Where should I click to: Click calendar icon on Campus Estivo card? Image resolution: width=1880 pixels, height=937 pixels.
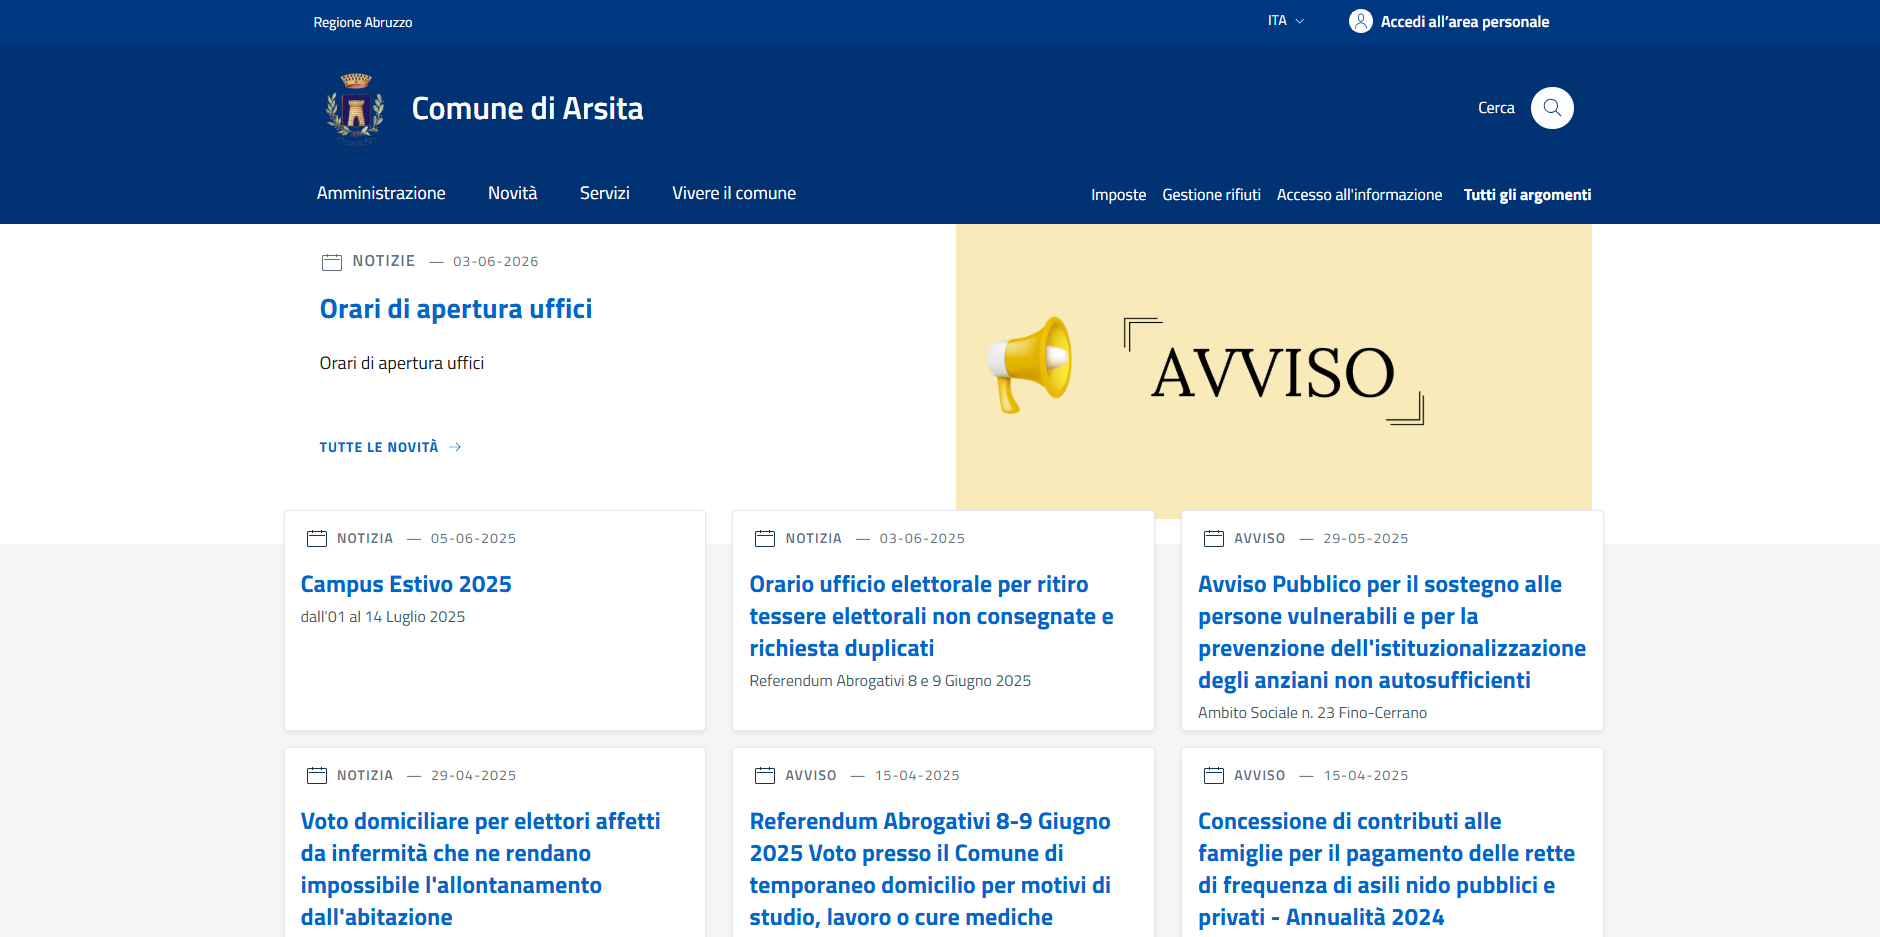[317, 538]
